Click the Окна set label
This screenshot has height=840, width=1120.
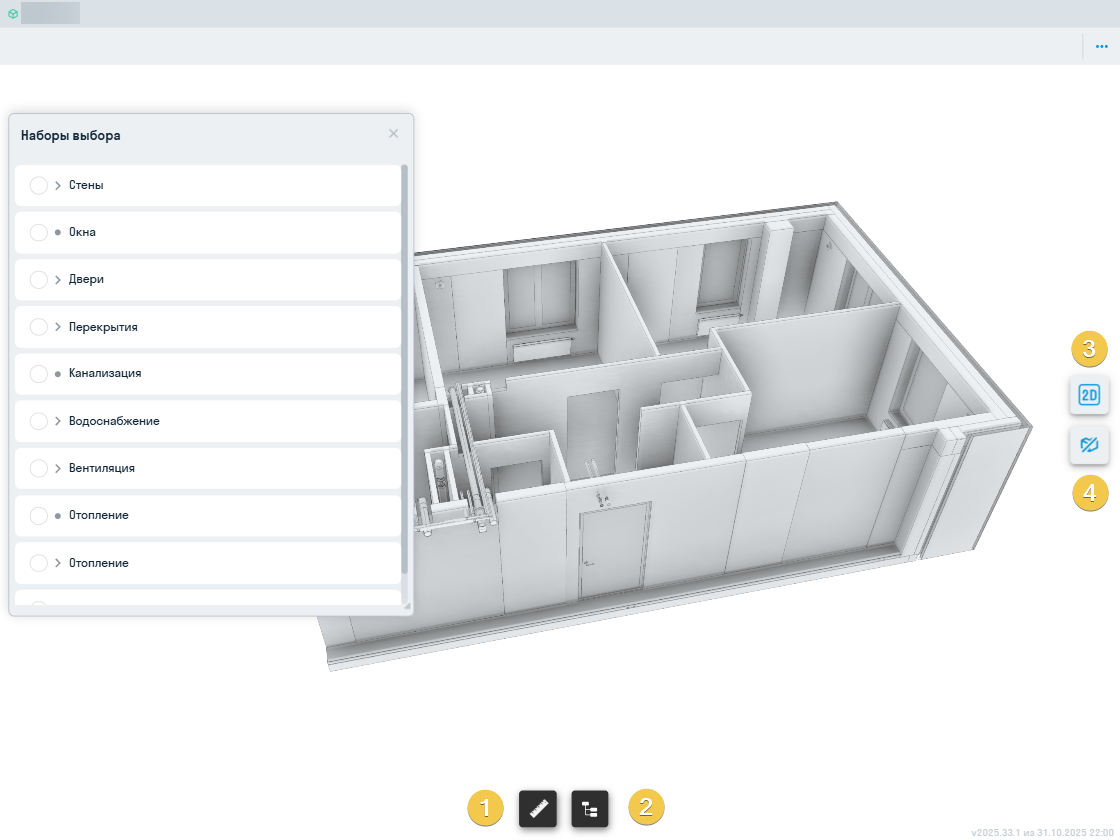pyautogui.click(x=82, y=232)
